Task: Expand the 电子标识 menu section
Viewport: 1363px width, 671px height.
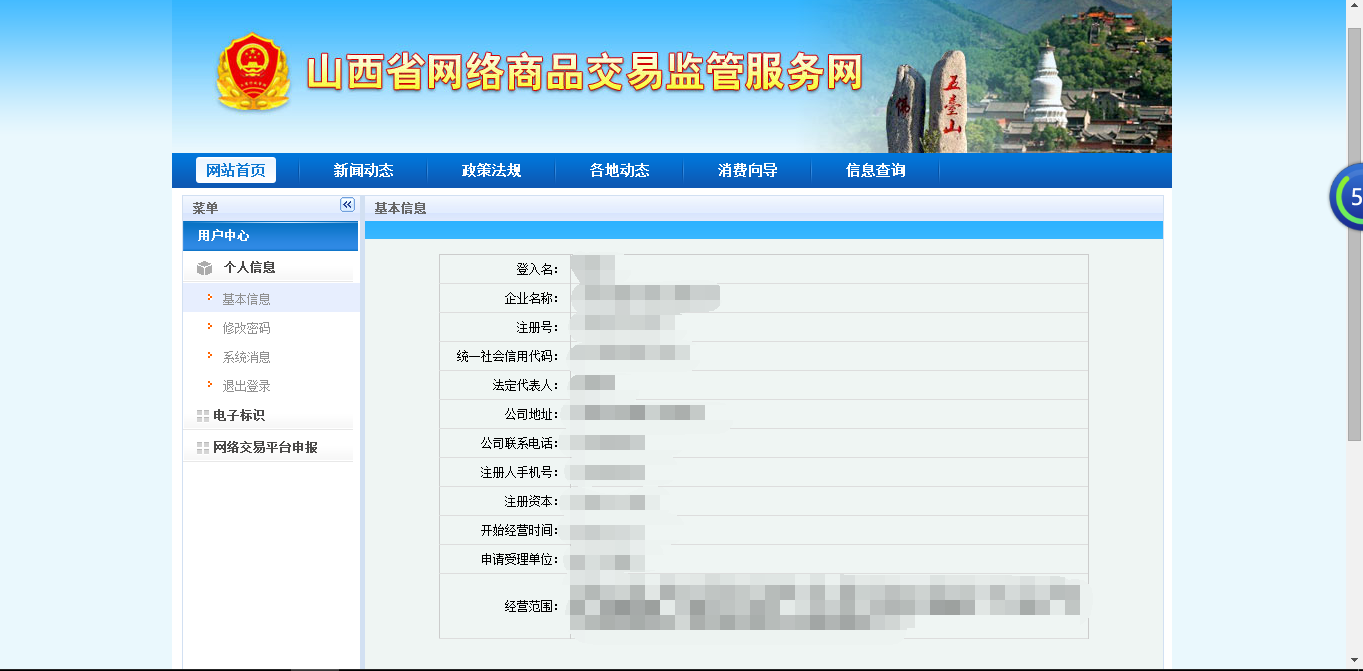Action: coord(238,416)
